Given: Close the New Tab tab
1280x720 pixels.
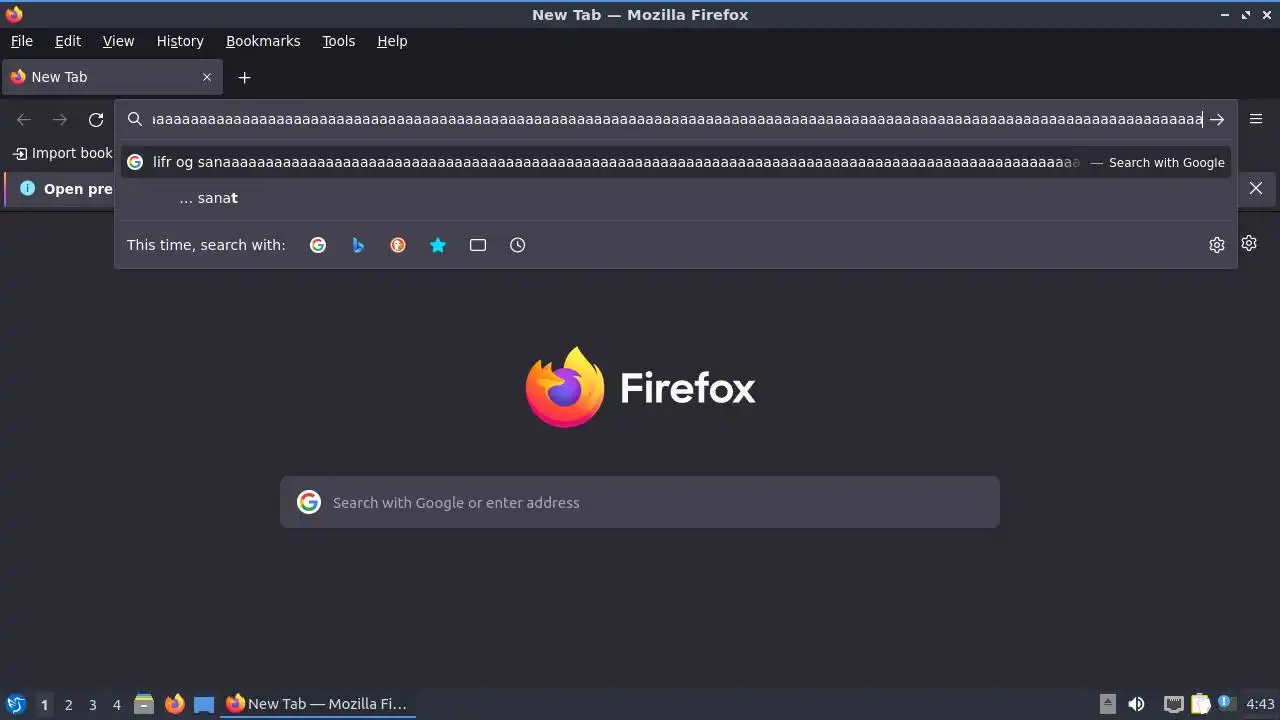Looking at the screenshot, I should pos(207,77).
